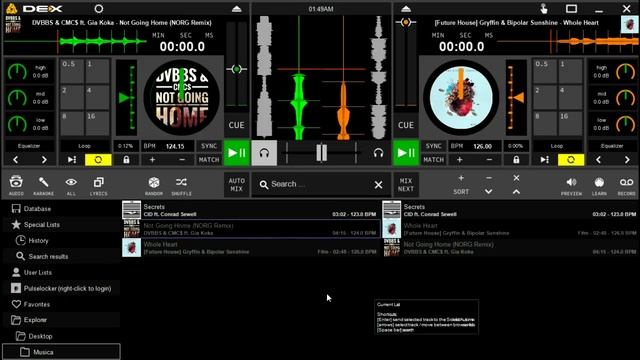Screen dimensions: 640x360
Task: Toggle left deck key lock icon
Action: pos(126,160)
